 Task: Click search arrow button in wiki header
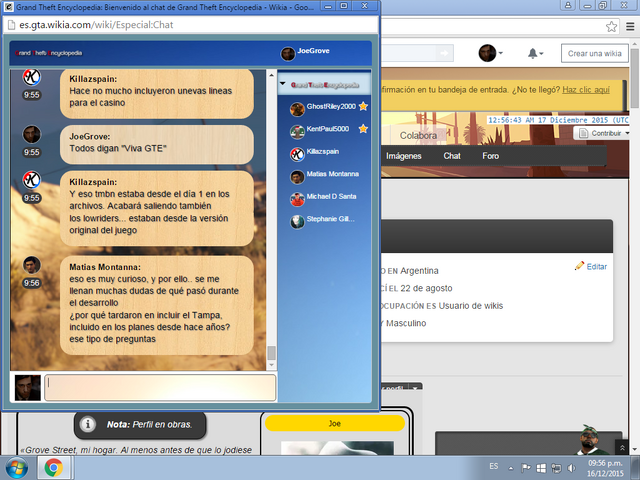(x=444, y=53)
